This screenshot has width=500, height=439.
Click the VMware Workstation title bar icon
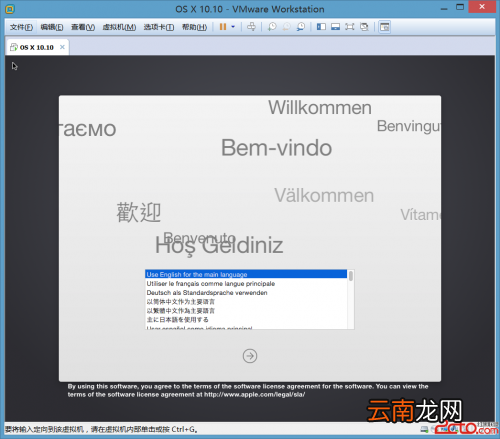pos(10,9)
